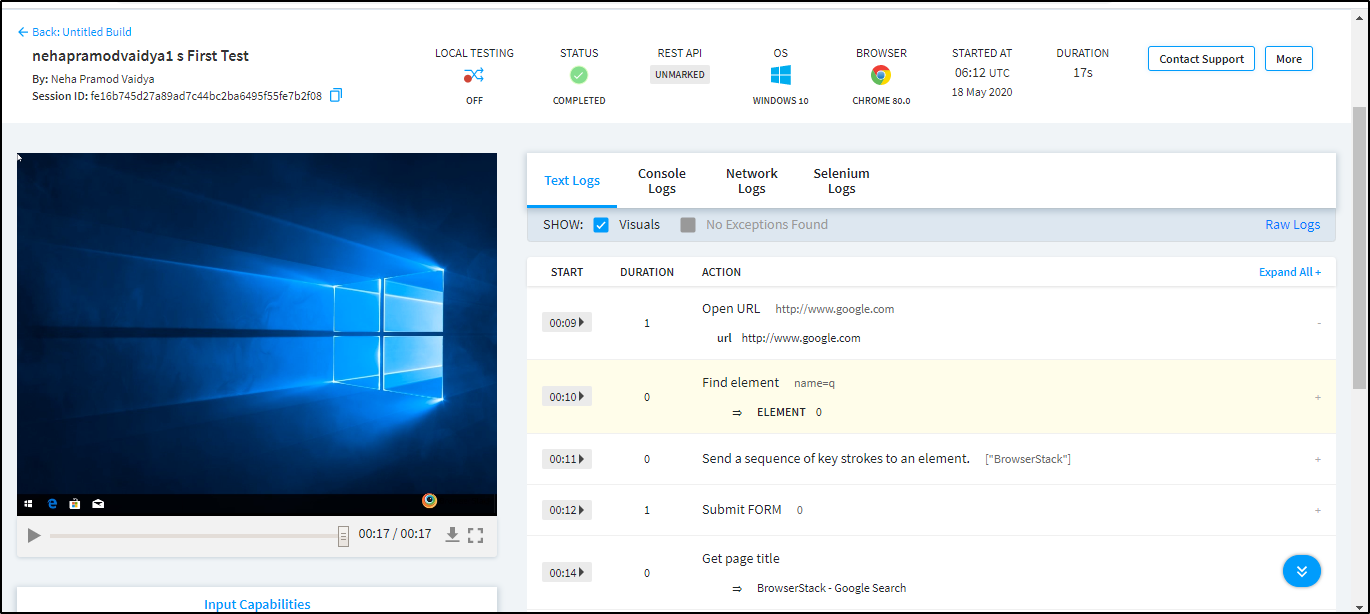Click the green Completed status checkmark

point(579,75)
